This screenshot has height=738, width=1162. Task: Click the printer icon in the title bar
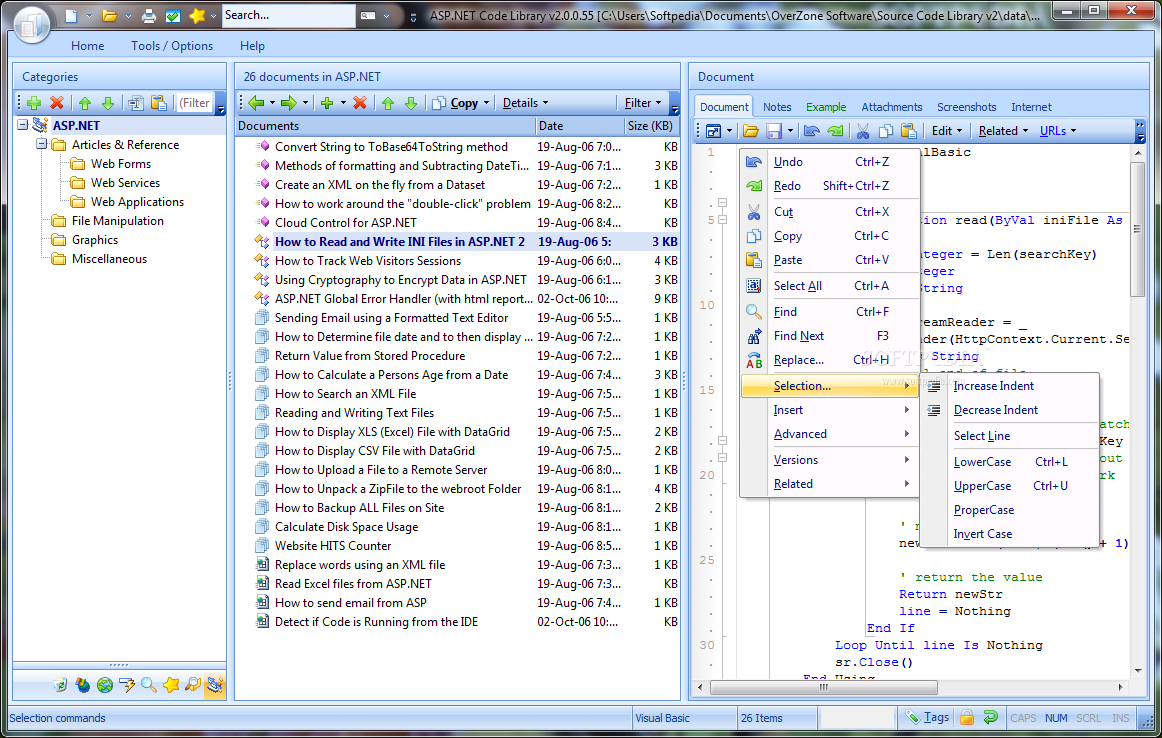[x=149, y=16]
